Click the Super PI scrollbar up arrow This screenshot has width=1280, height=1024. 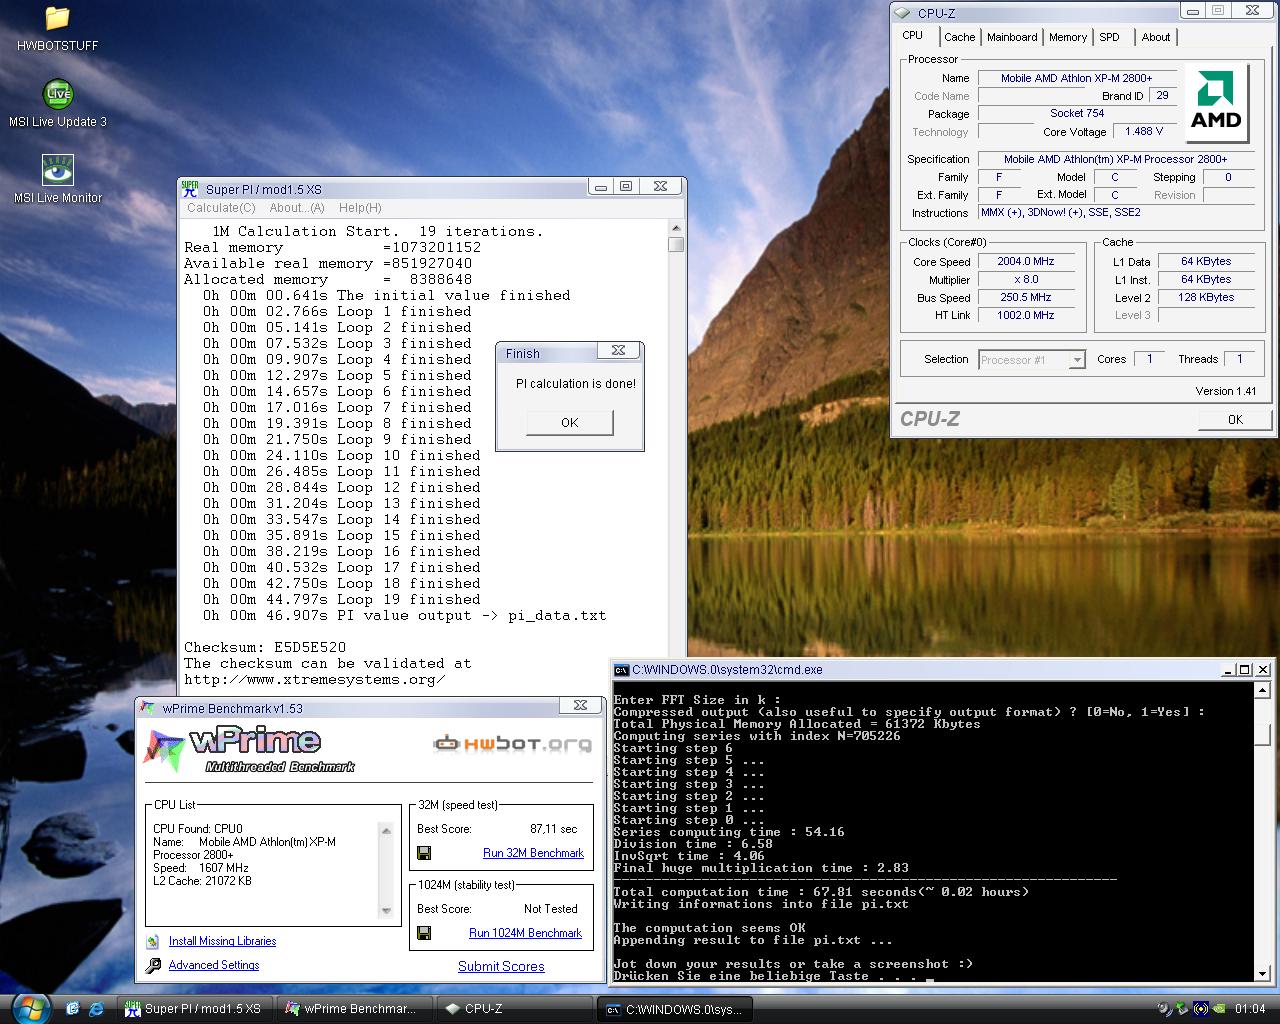pos(676,229)
